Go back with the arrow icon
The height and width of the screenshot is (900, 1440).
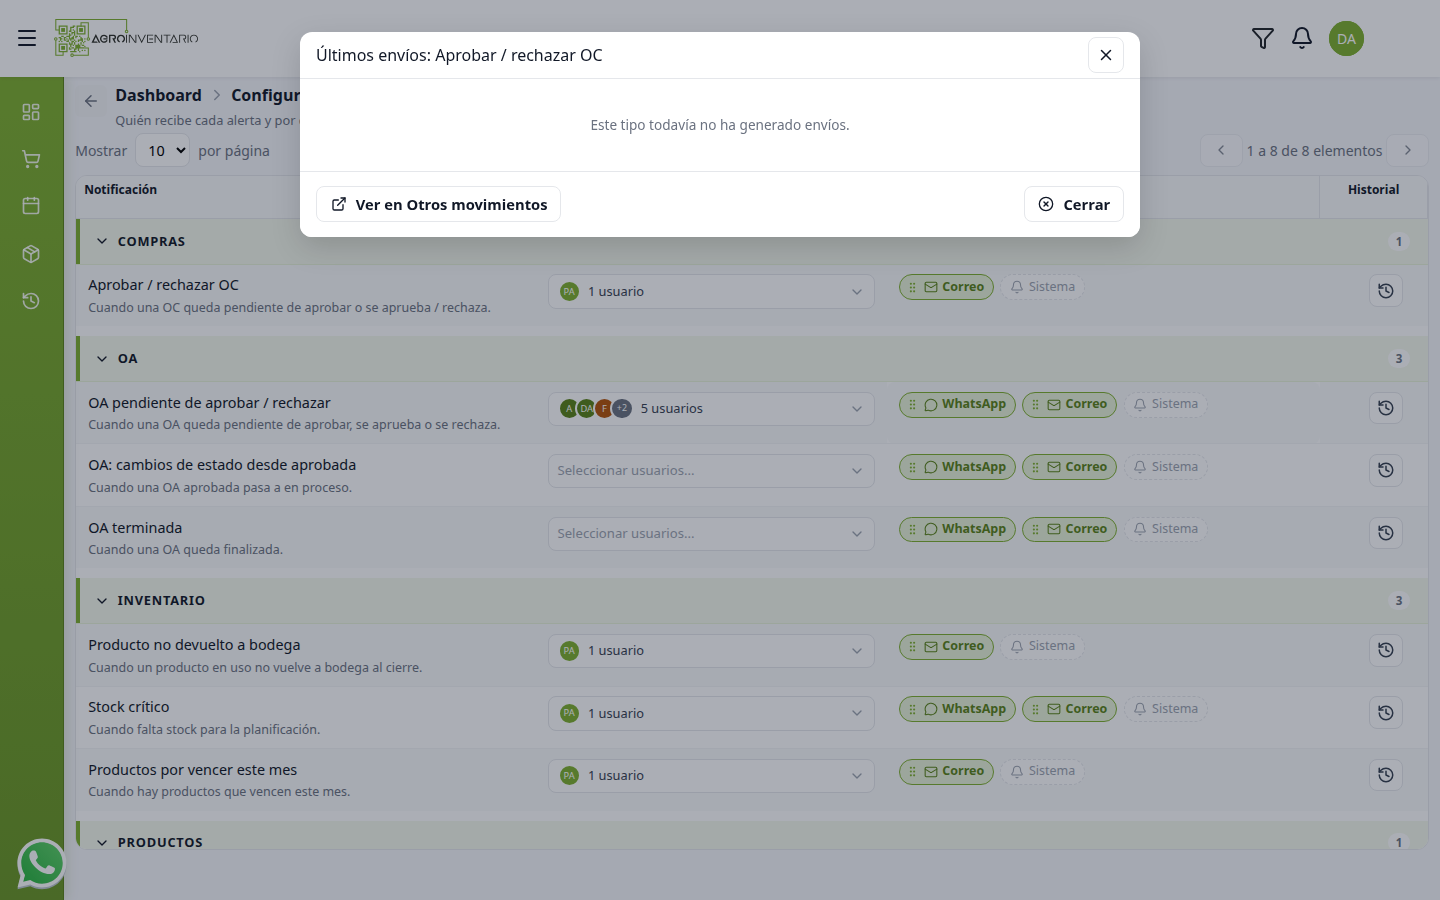click(91, 101)
